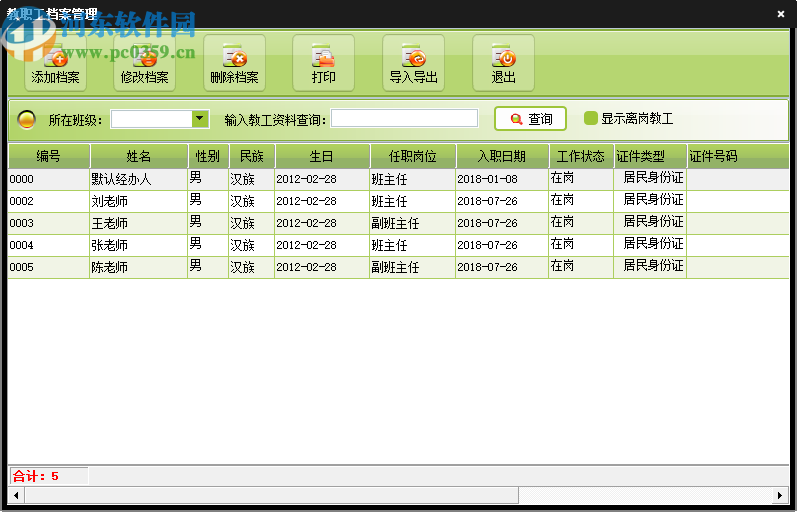The height and width of the screenshot is (512, 797).
Task: Open the 导入导出 import/export tool
Action: (413, 64)
